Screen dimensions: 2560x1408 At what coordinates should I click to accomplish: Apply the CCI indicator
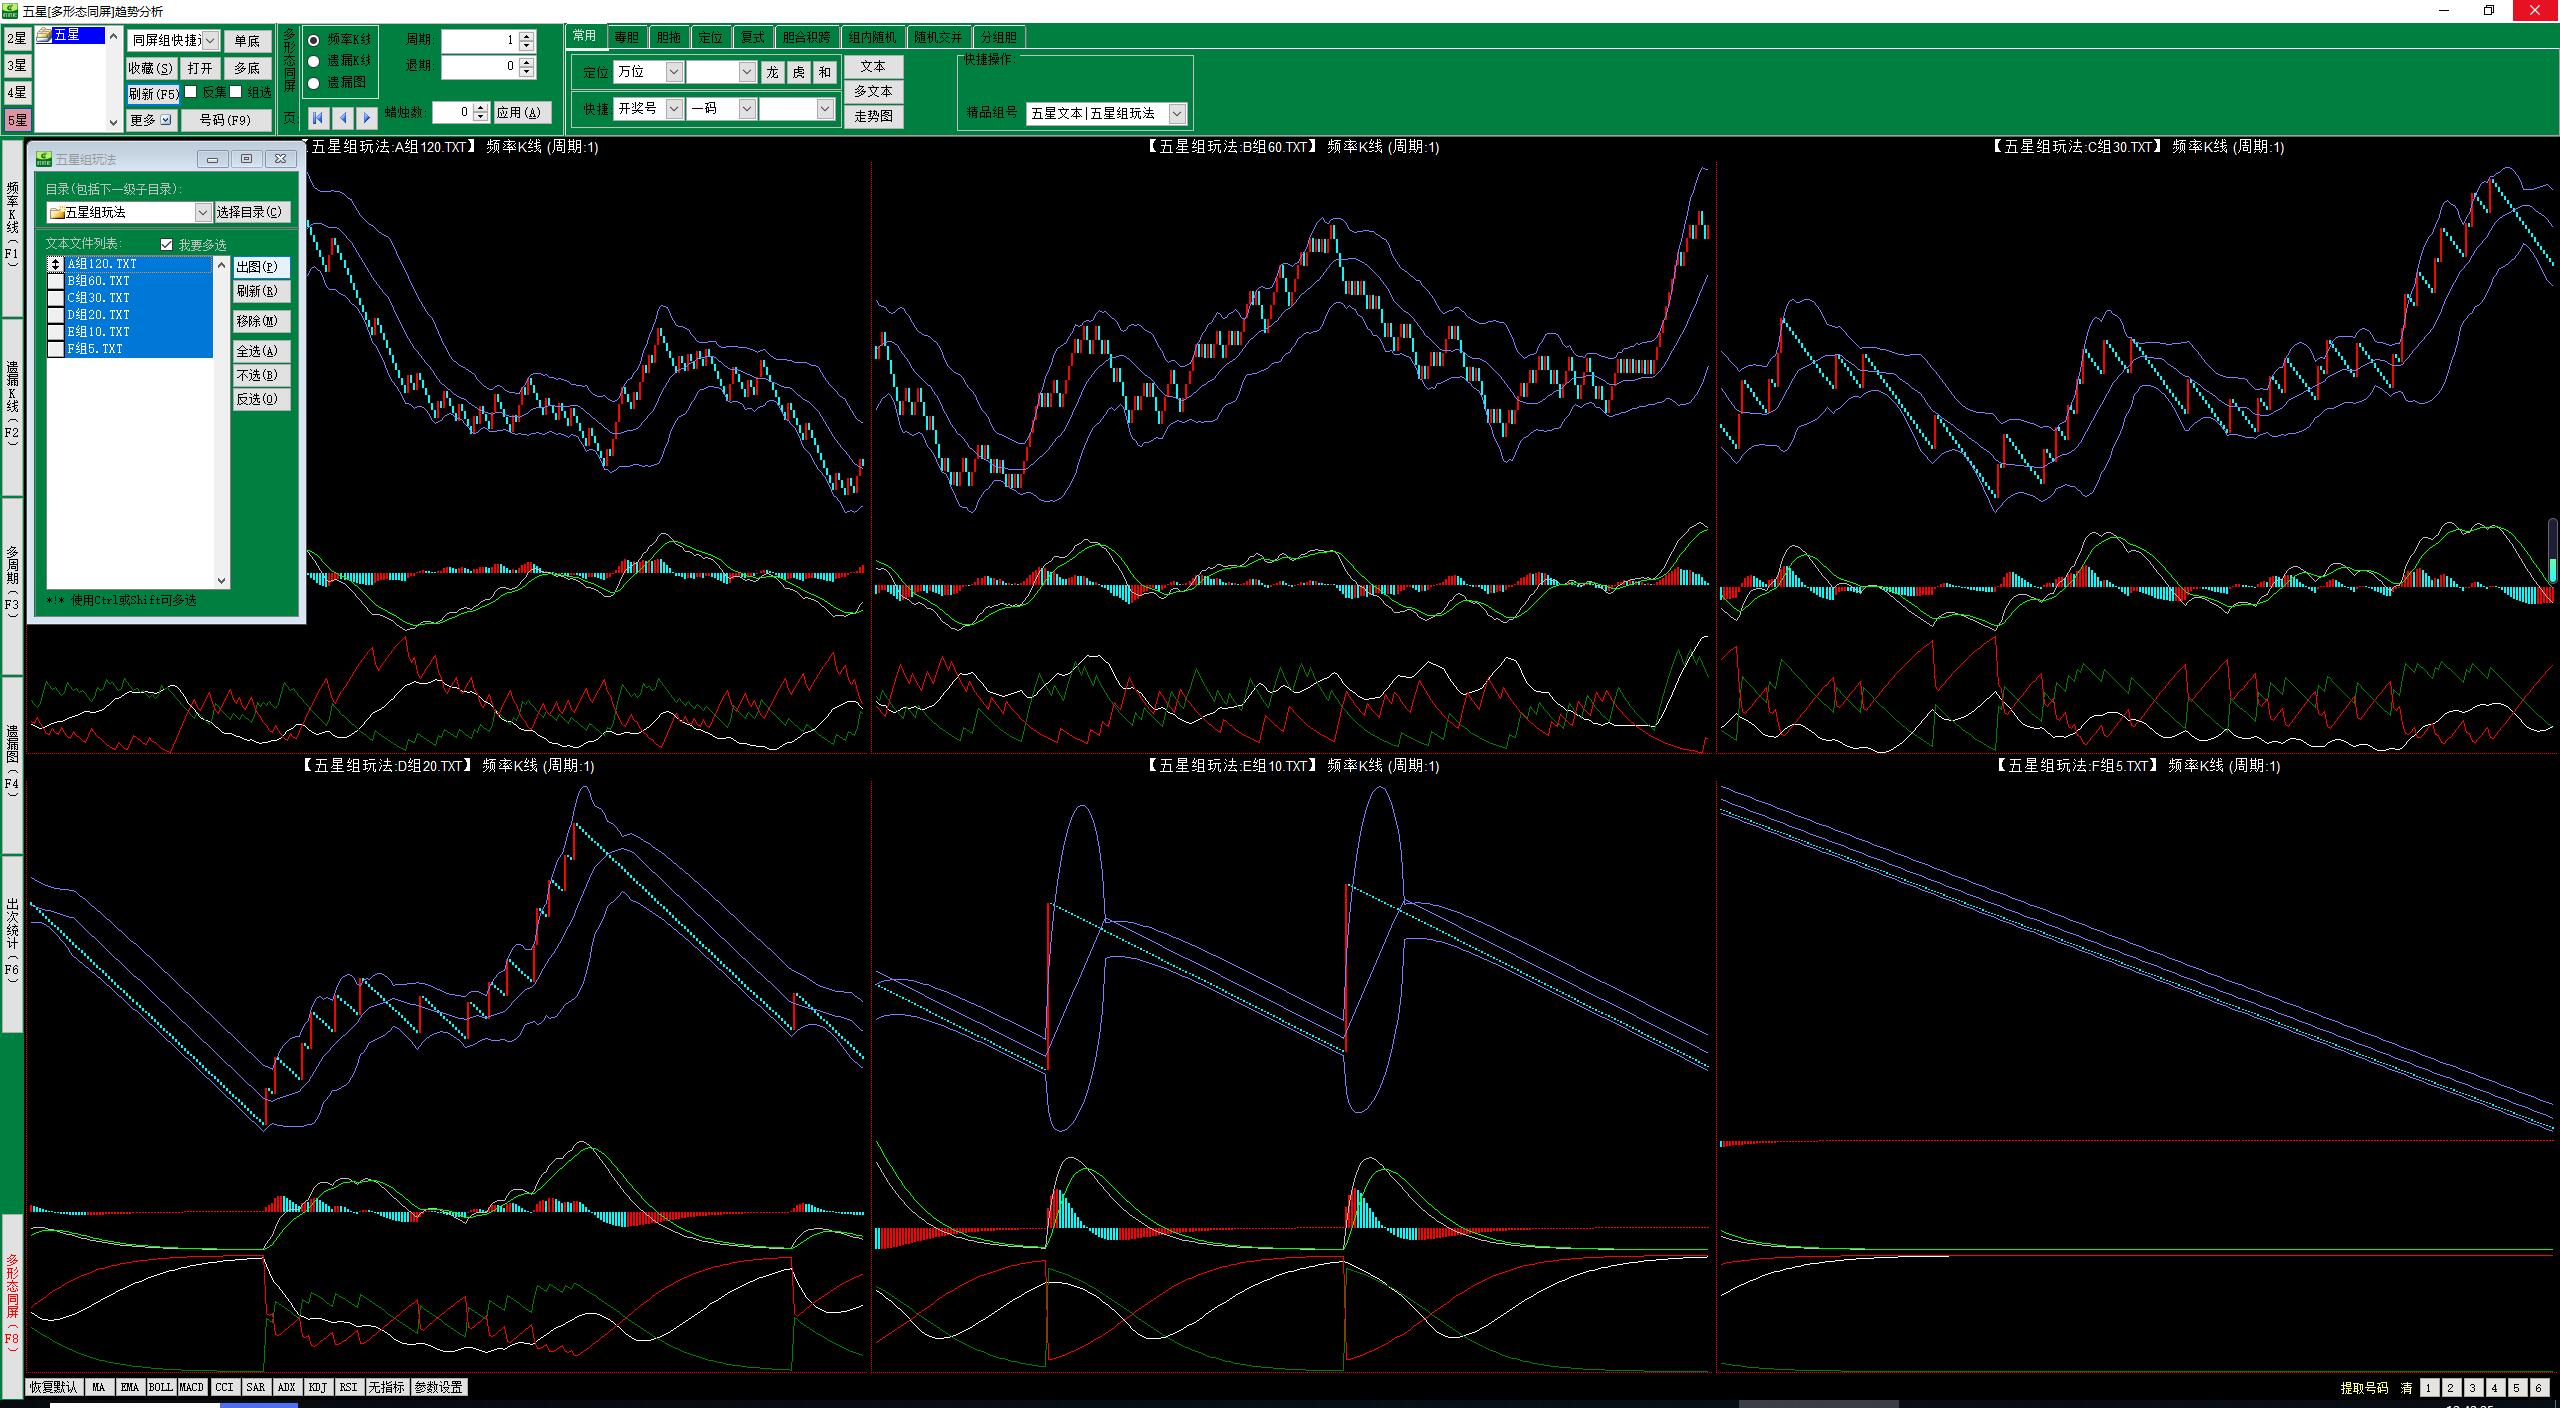tap(225, 1387)
